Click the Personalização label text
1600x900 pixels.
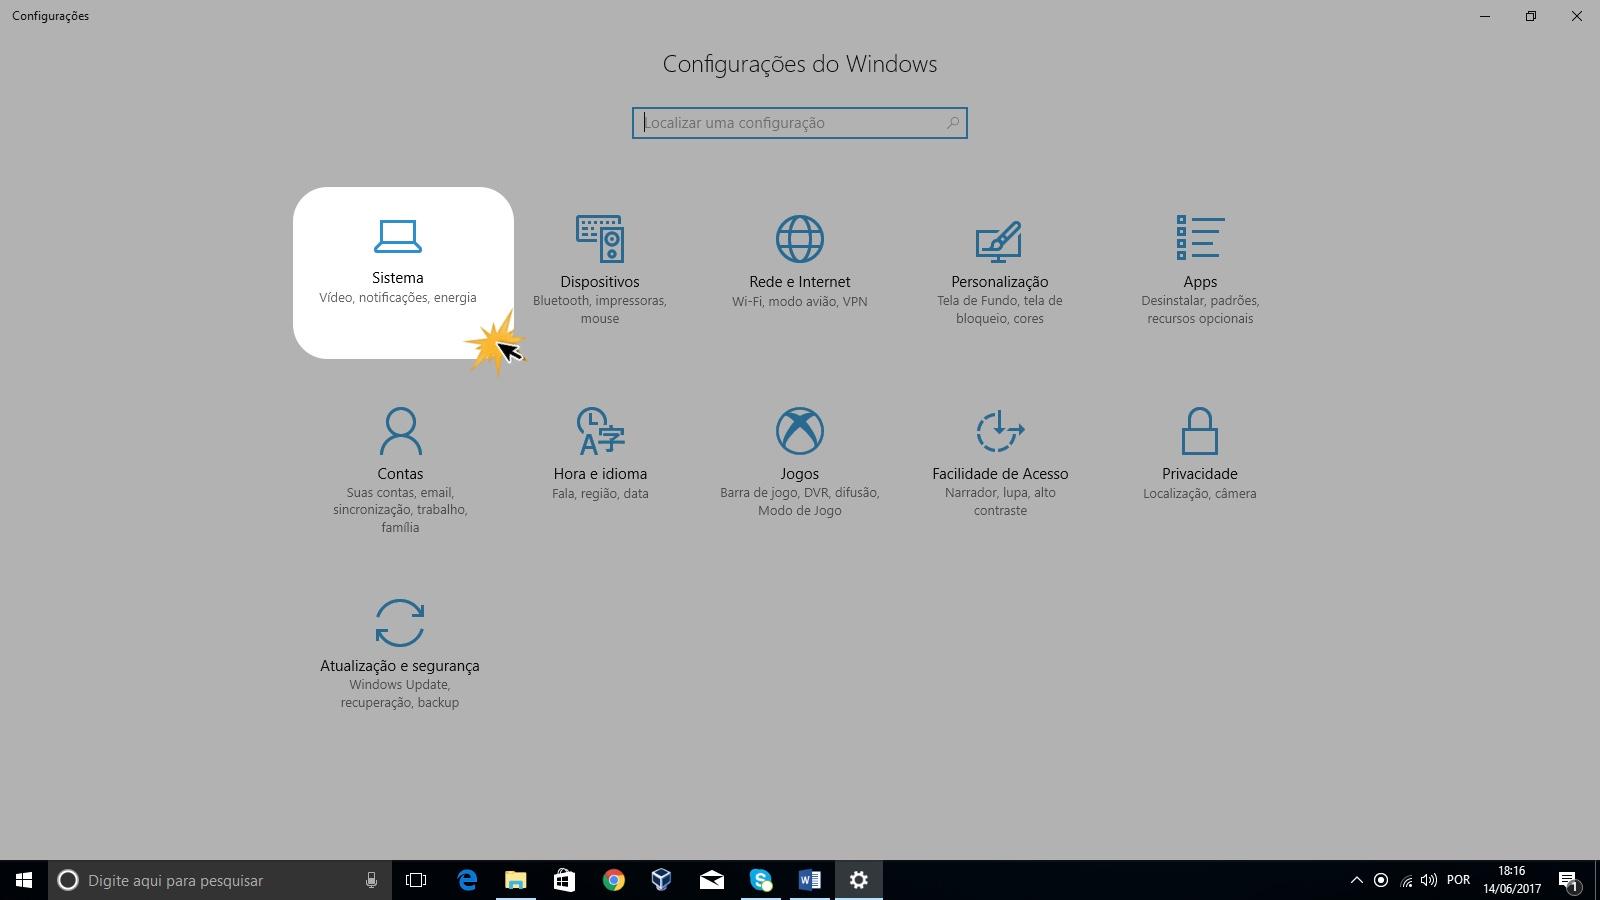pyautogui.click(x=1000, y=282)
